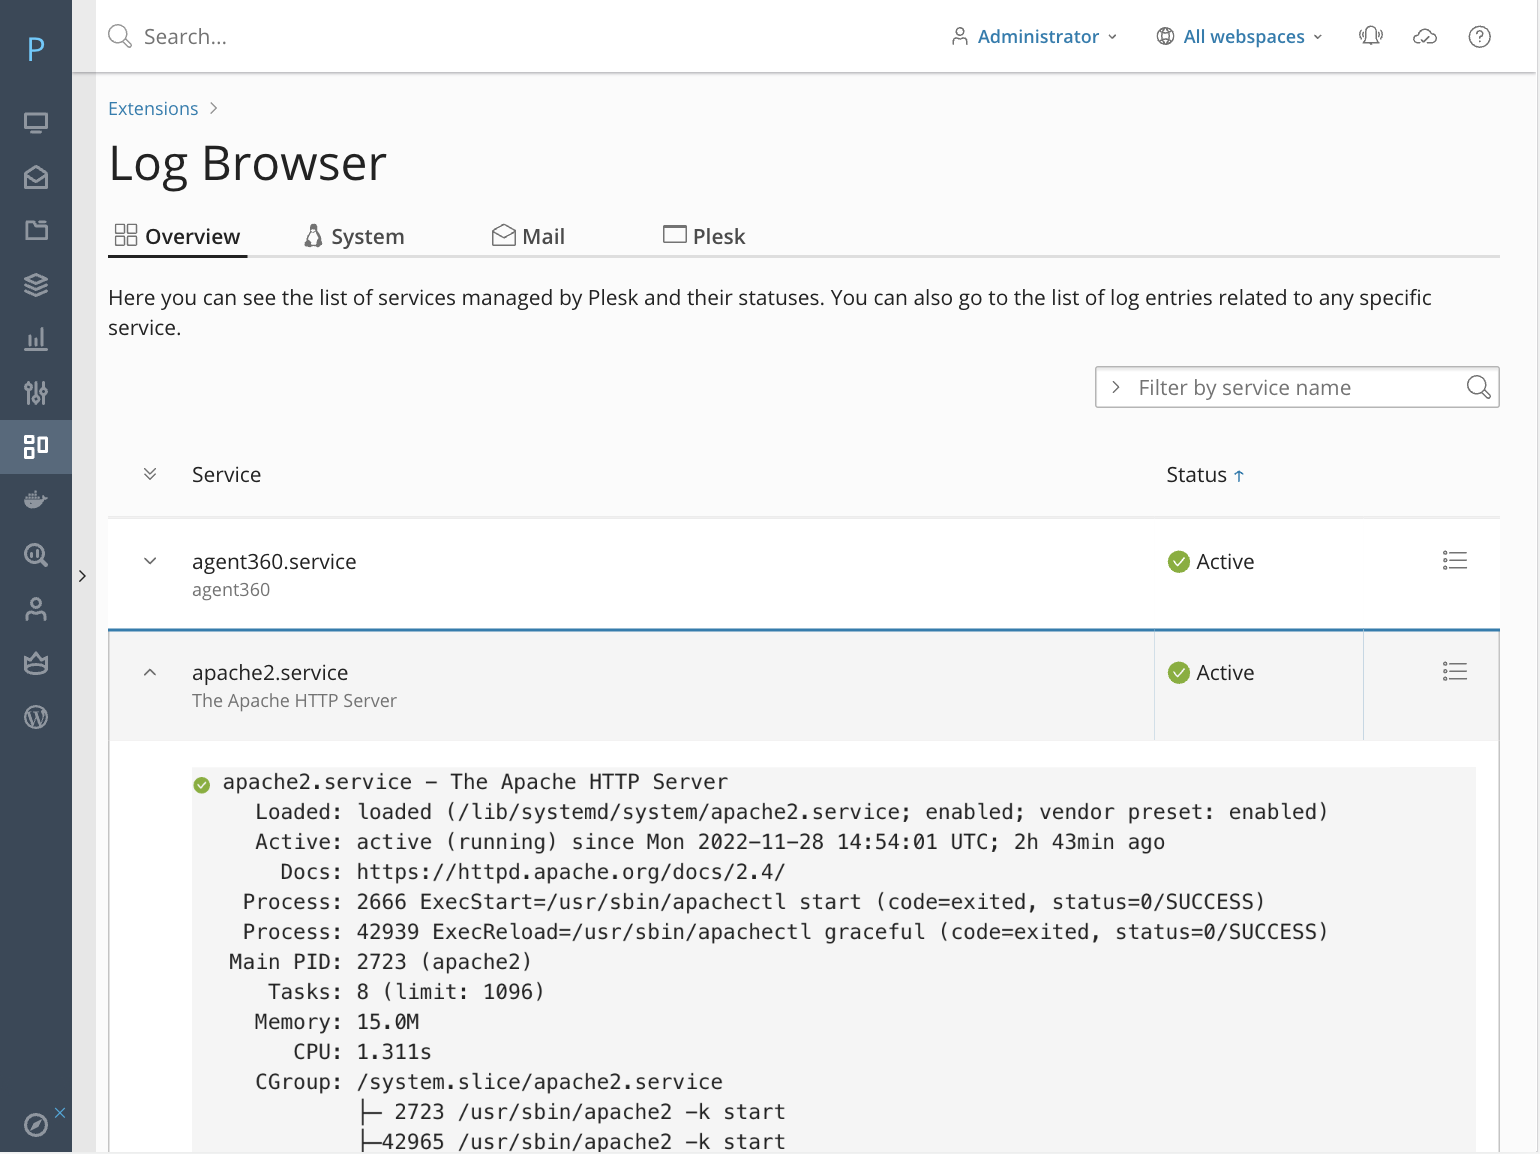Open the Administrator account dropdown
The height and width of the screenshot is (1154, 1540).
pyautogui.click(x=1035, y=37)
